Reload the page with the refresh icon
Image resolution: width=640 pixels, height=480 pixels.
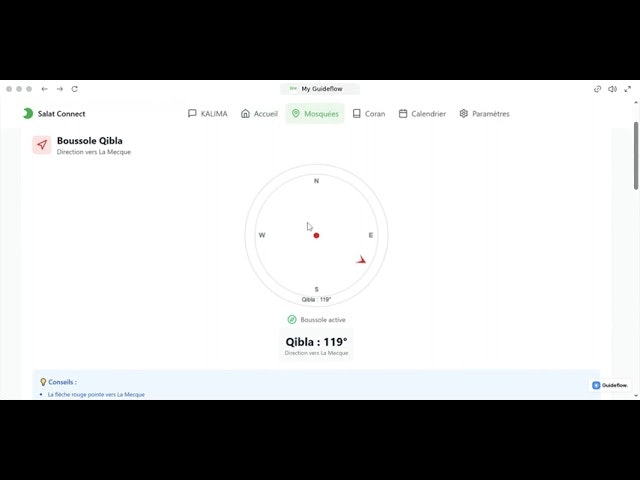[74, 89]
